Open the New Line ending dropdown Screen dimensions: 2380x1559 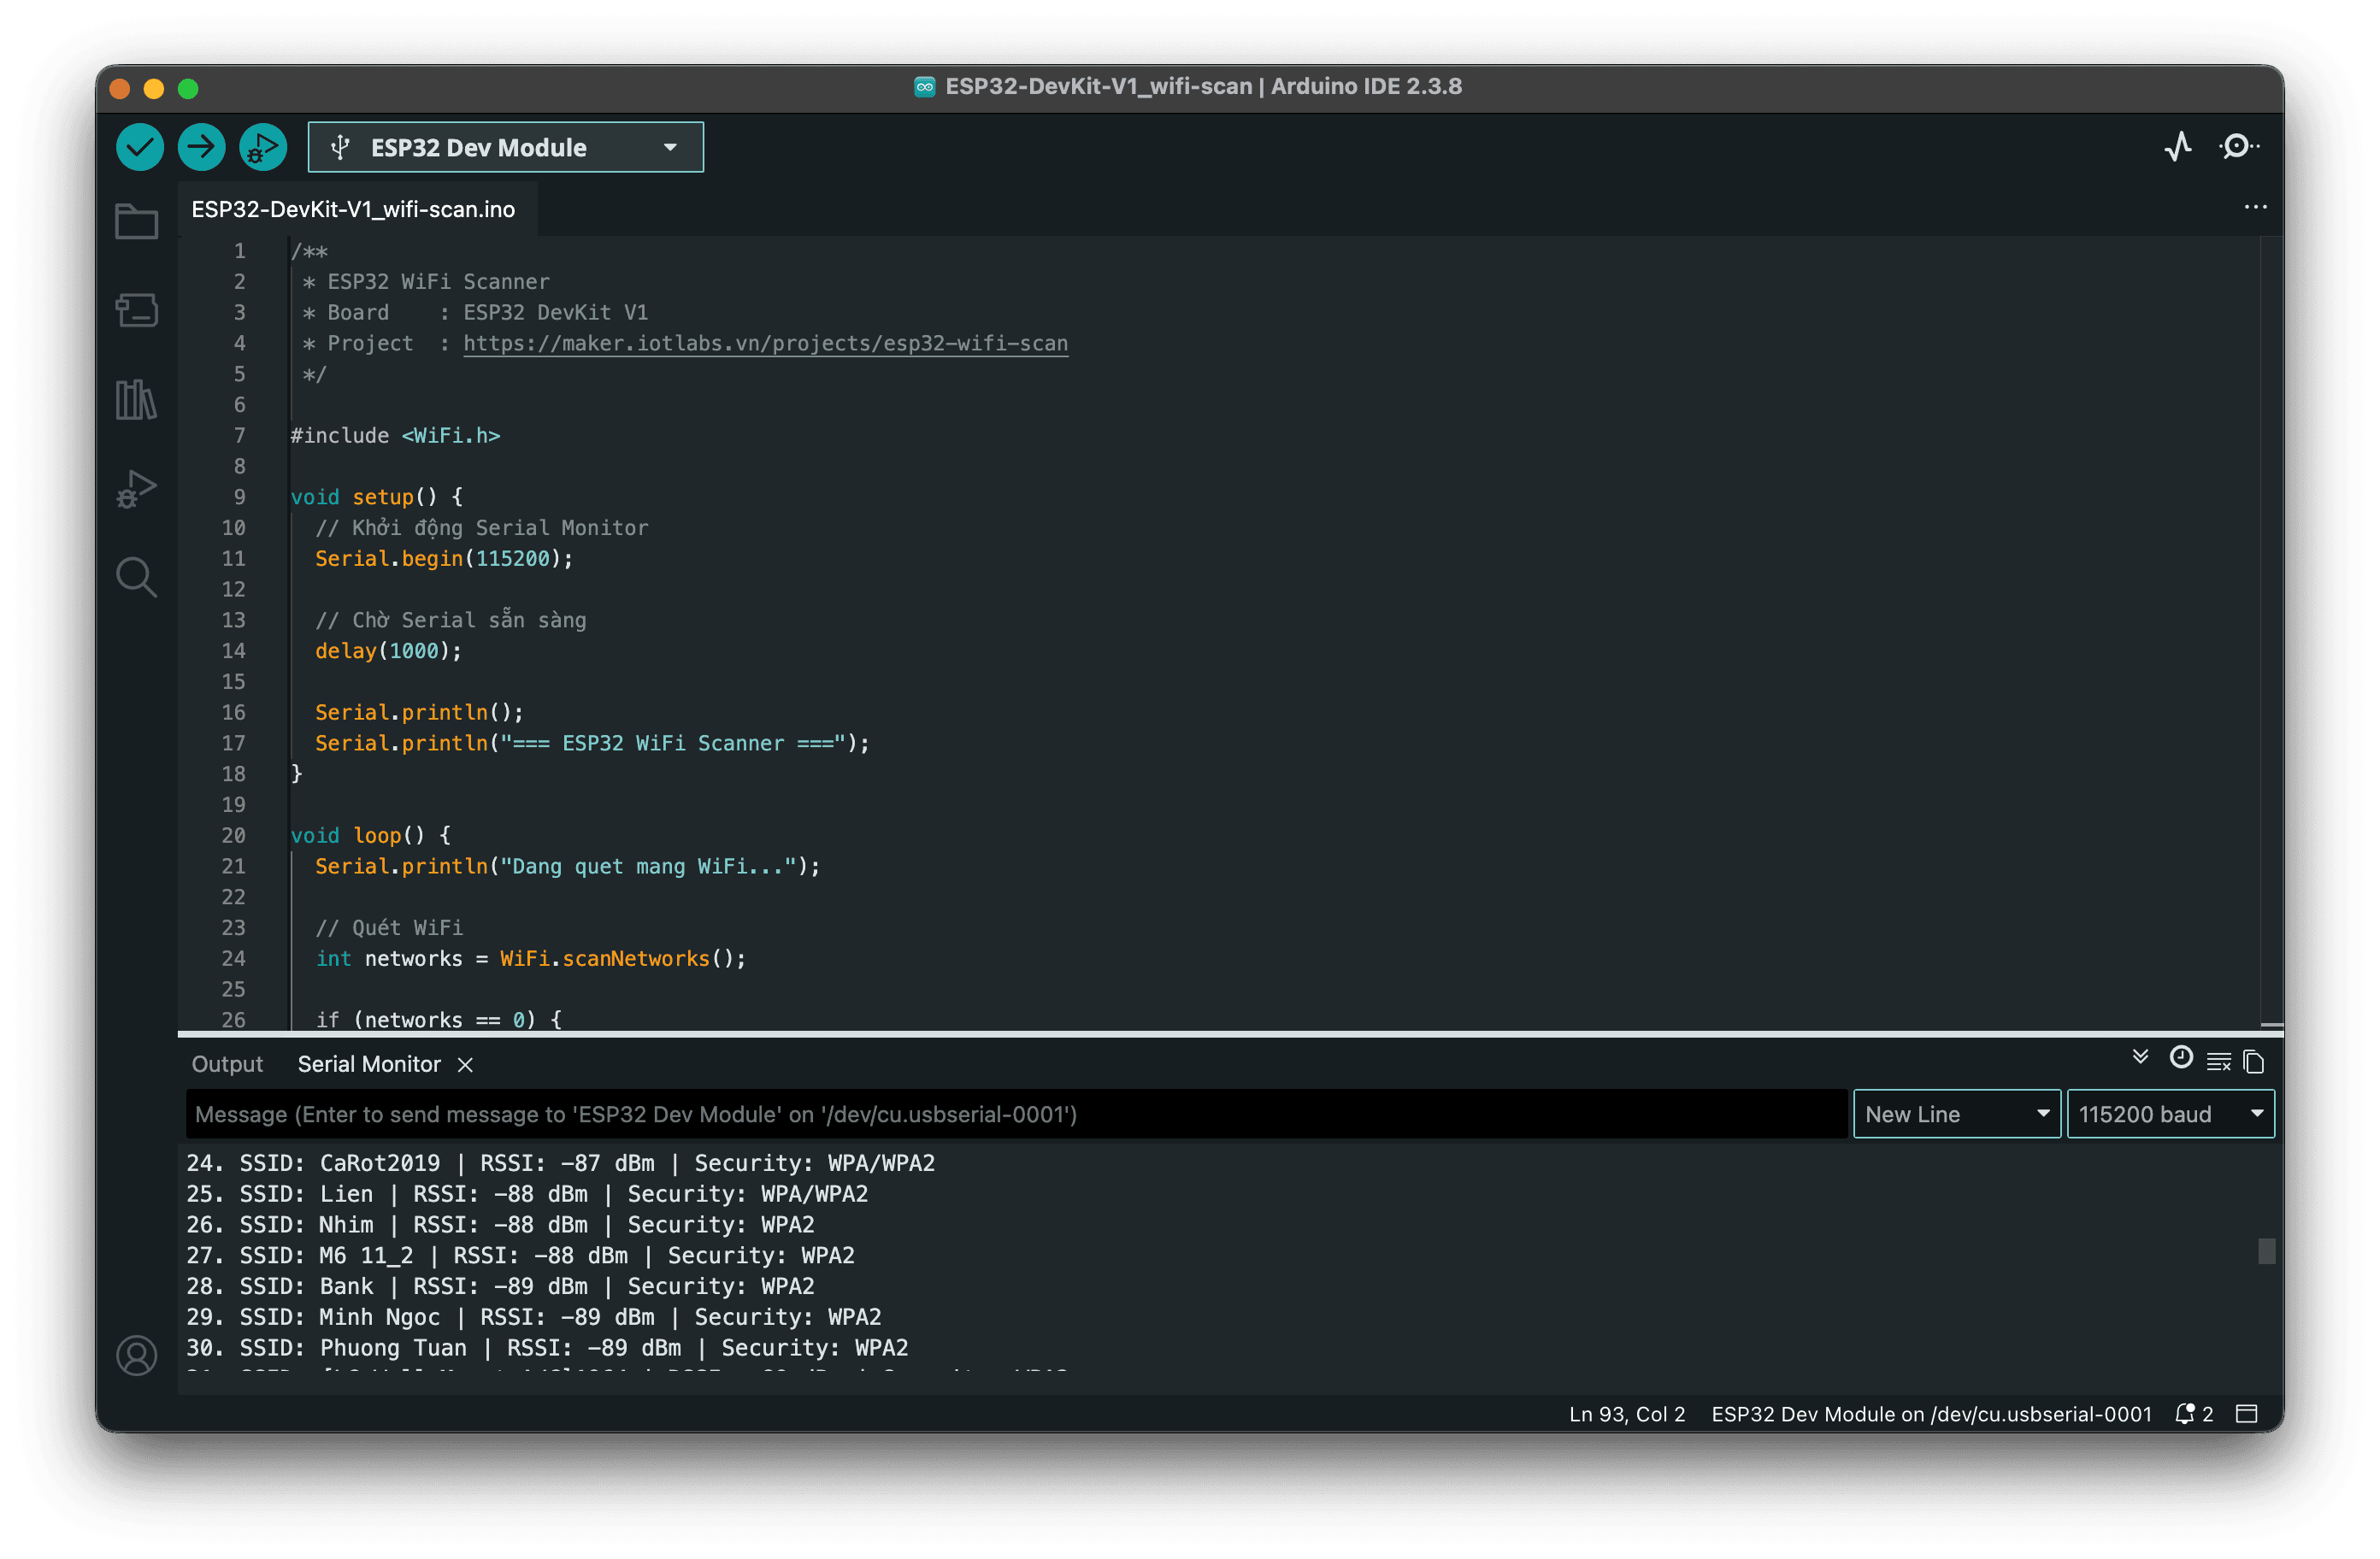[x=1956, y=1114]
